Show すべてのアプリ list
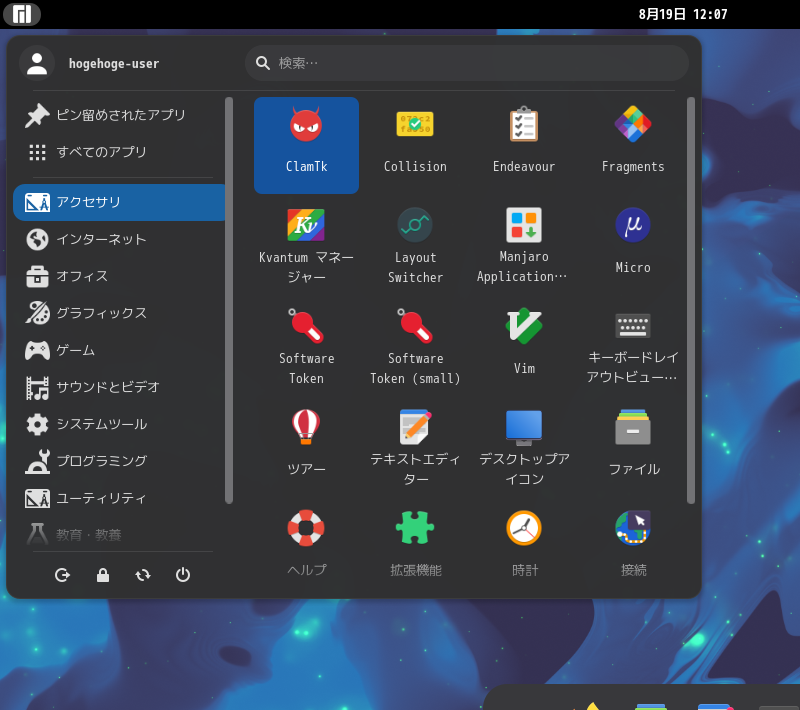 click(x=119, y=152)
